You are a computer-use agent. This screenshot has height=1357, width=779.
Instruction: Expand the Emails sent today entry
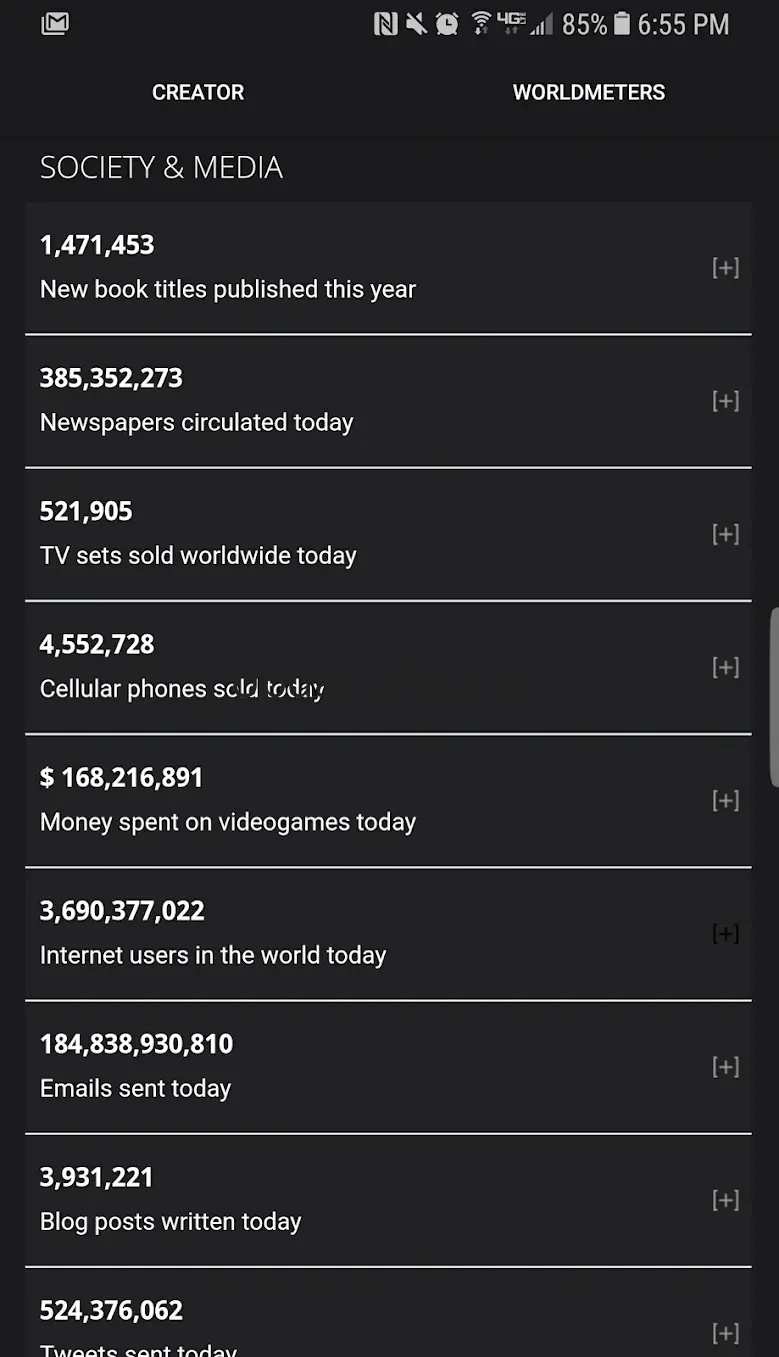pyautogui.click(x=725, y=1066)
